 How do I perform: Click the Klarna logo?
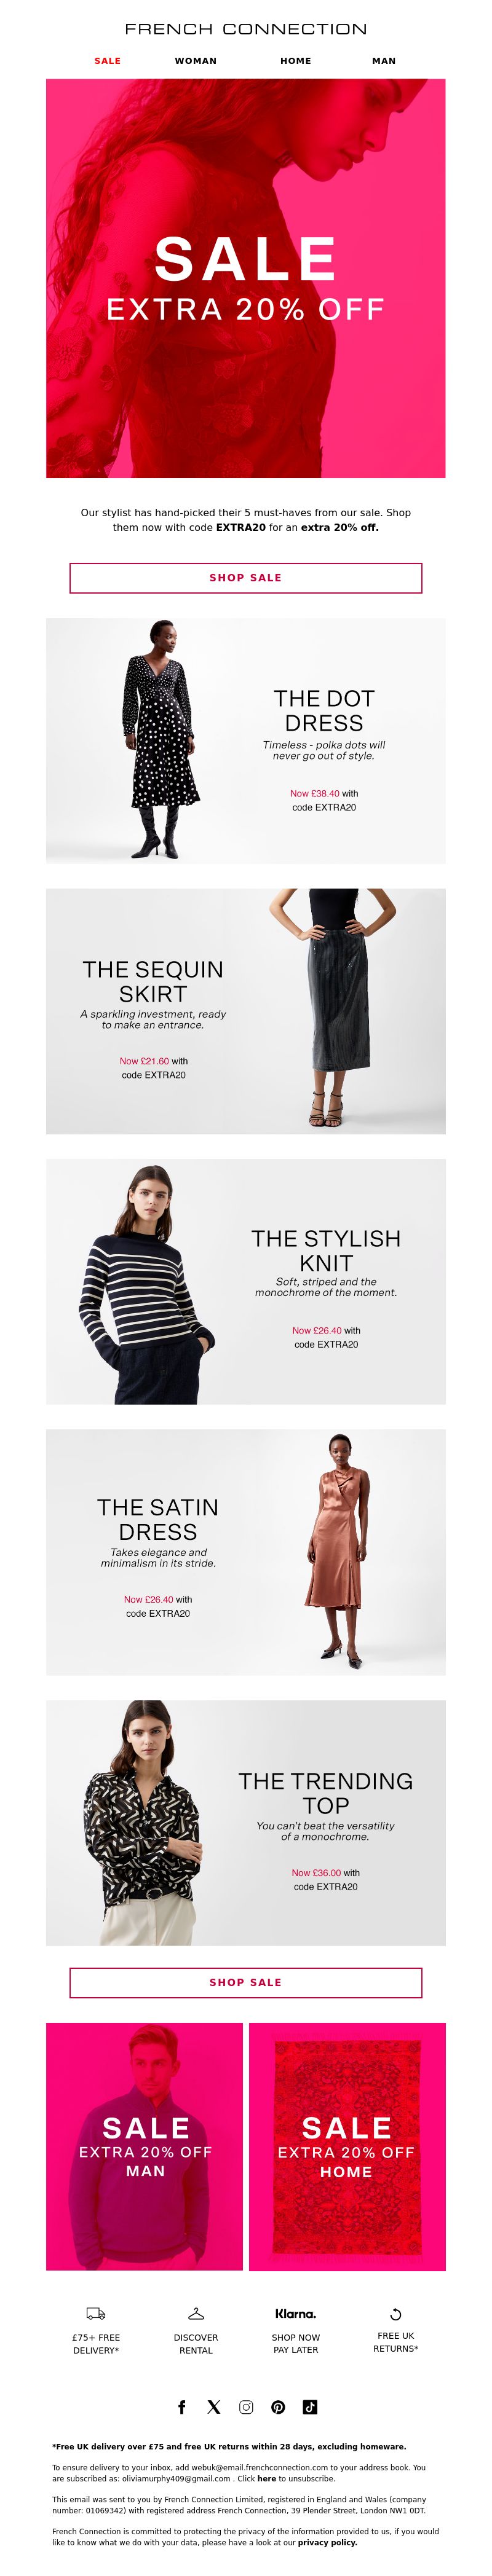coord(296,2313)
